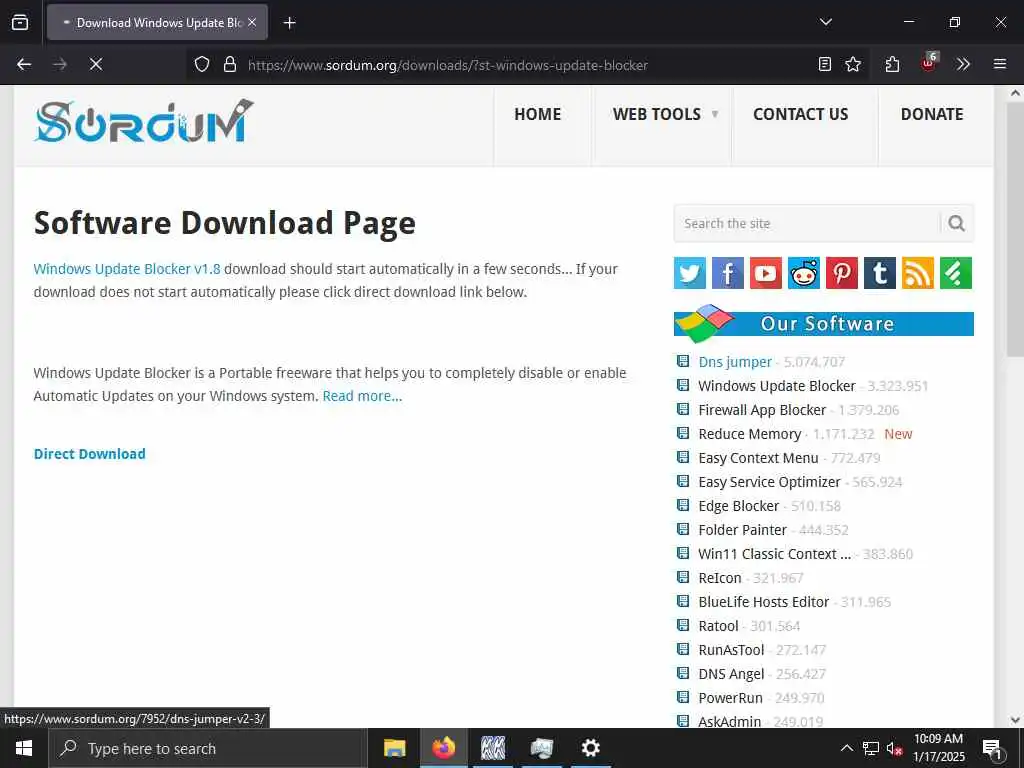
Task: Open Sordum Facebook page icon
Action: point(728,272)
